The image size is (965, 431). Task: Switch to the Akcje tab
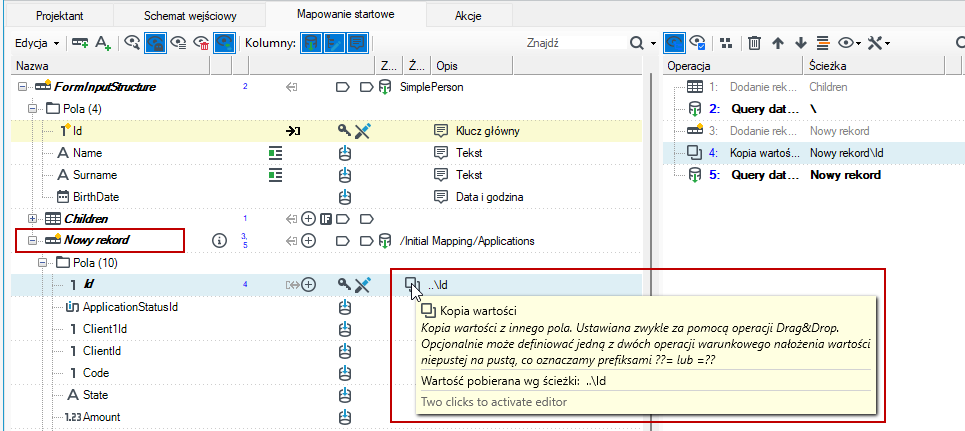pyautogui.click(x=468, y=15)
